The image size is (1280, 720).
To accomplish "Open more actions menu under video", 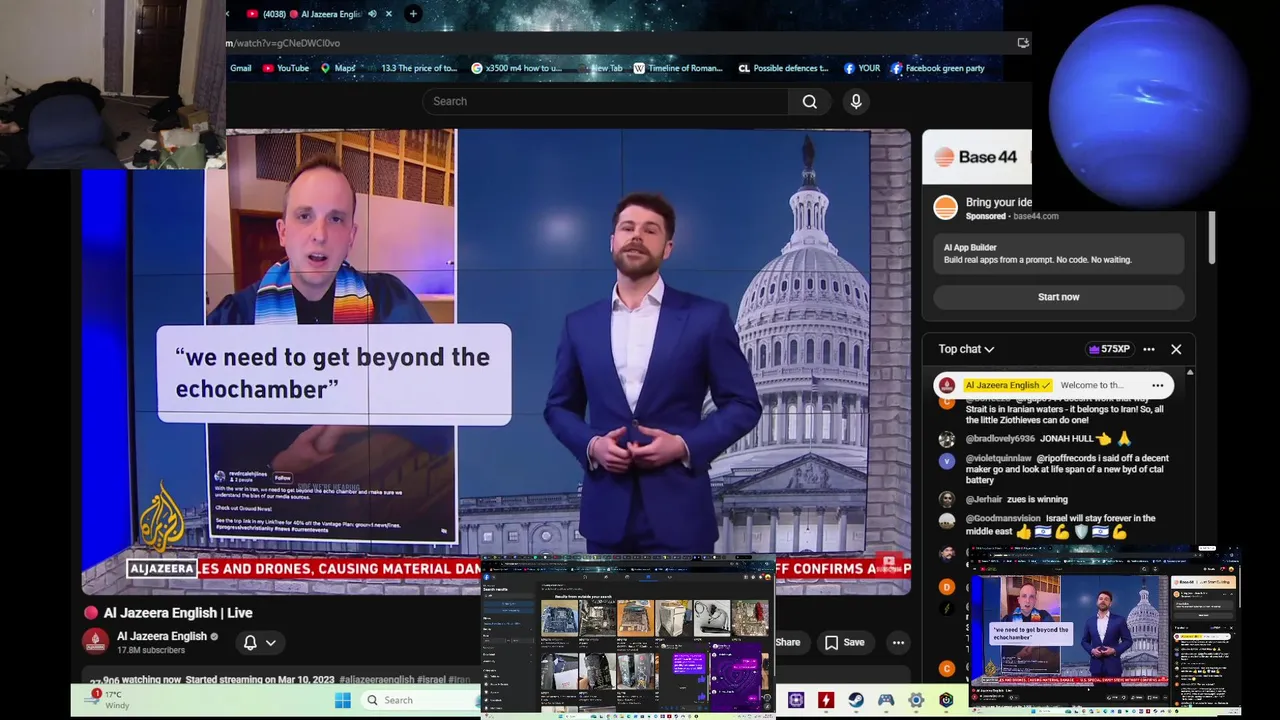I will 899,643.
